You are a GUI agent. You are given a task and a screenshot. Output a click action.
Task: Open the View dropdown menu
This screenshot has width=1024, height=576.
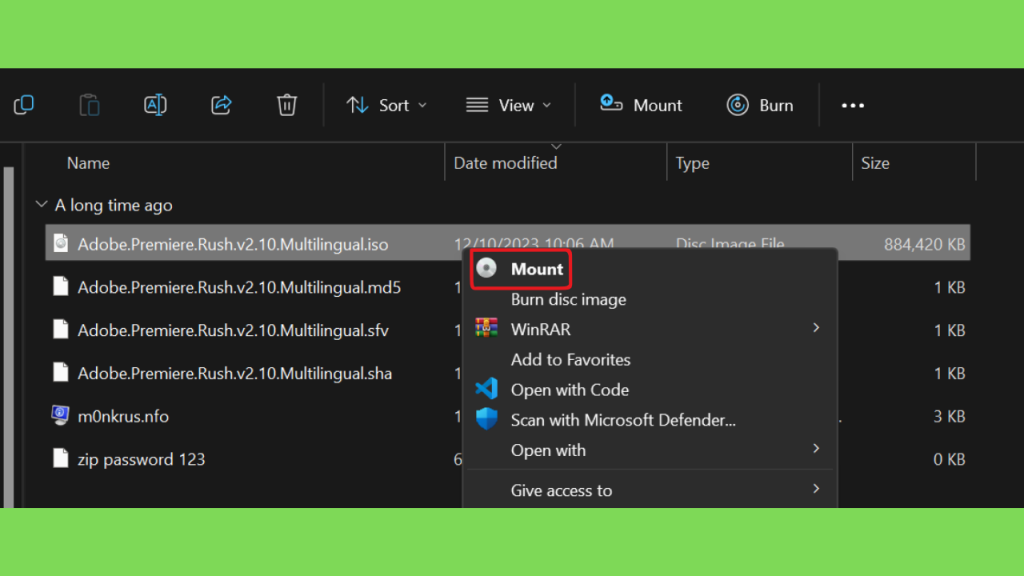point(509,105)
